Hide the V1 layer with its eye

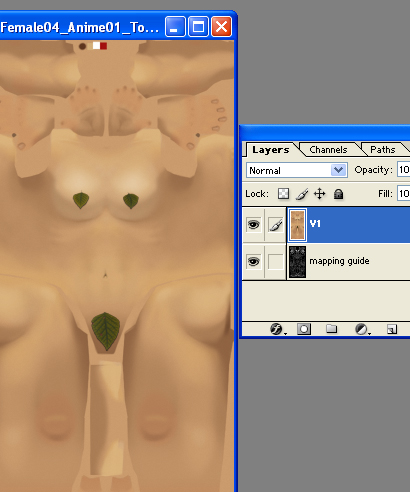click(x=253, y=225)
